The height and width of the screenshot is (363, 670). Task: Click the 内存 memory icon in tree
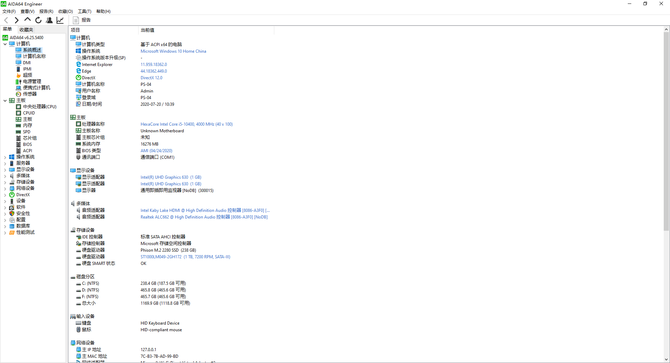pos(18,126)
